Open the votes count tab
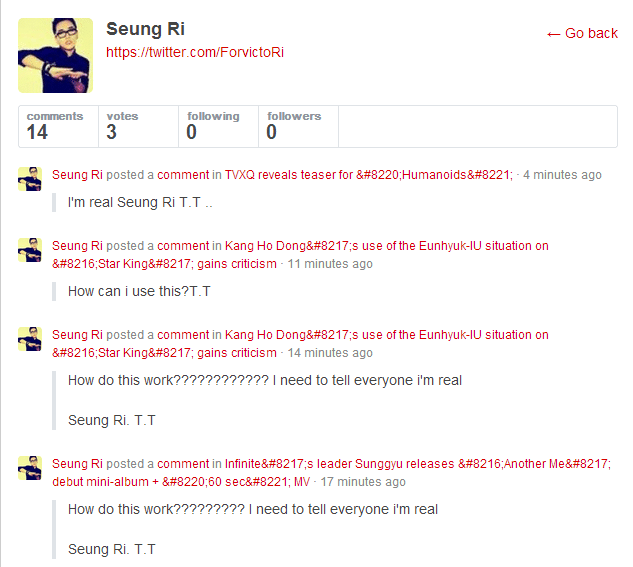633x567 pixels. click(138, 126)
